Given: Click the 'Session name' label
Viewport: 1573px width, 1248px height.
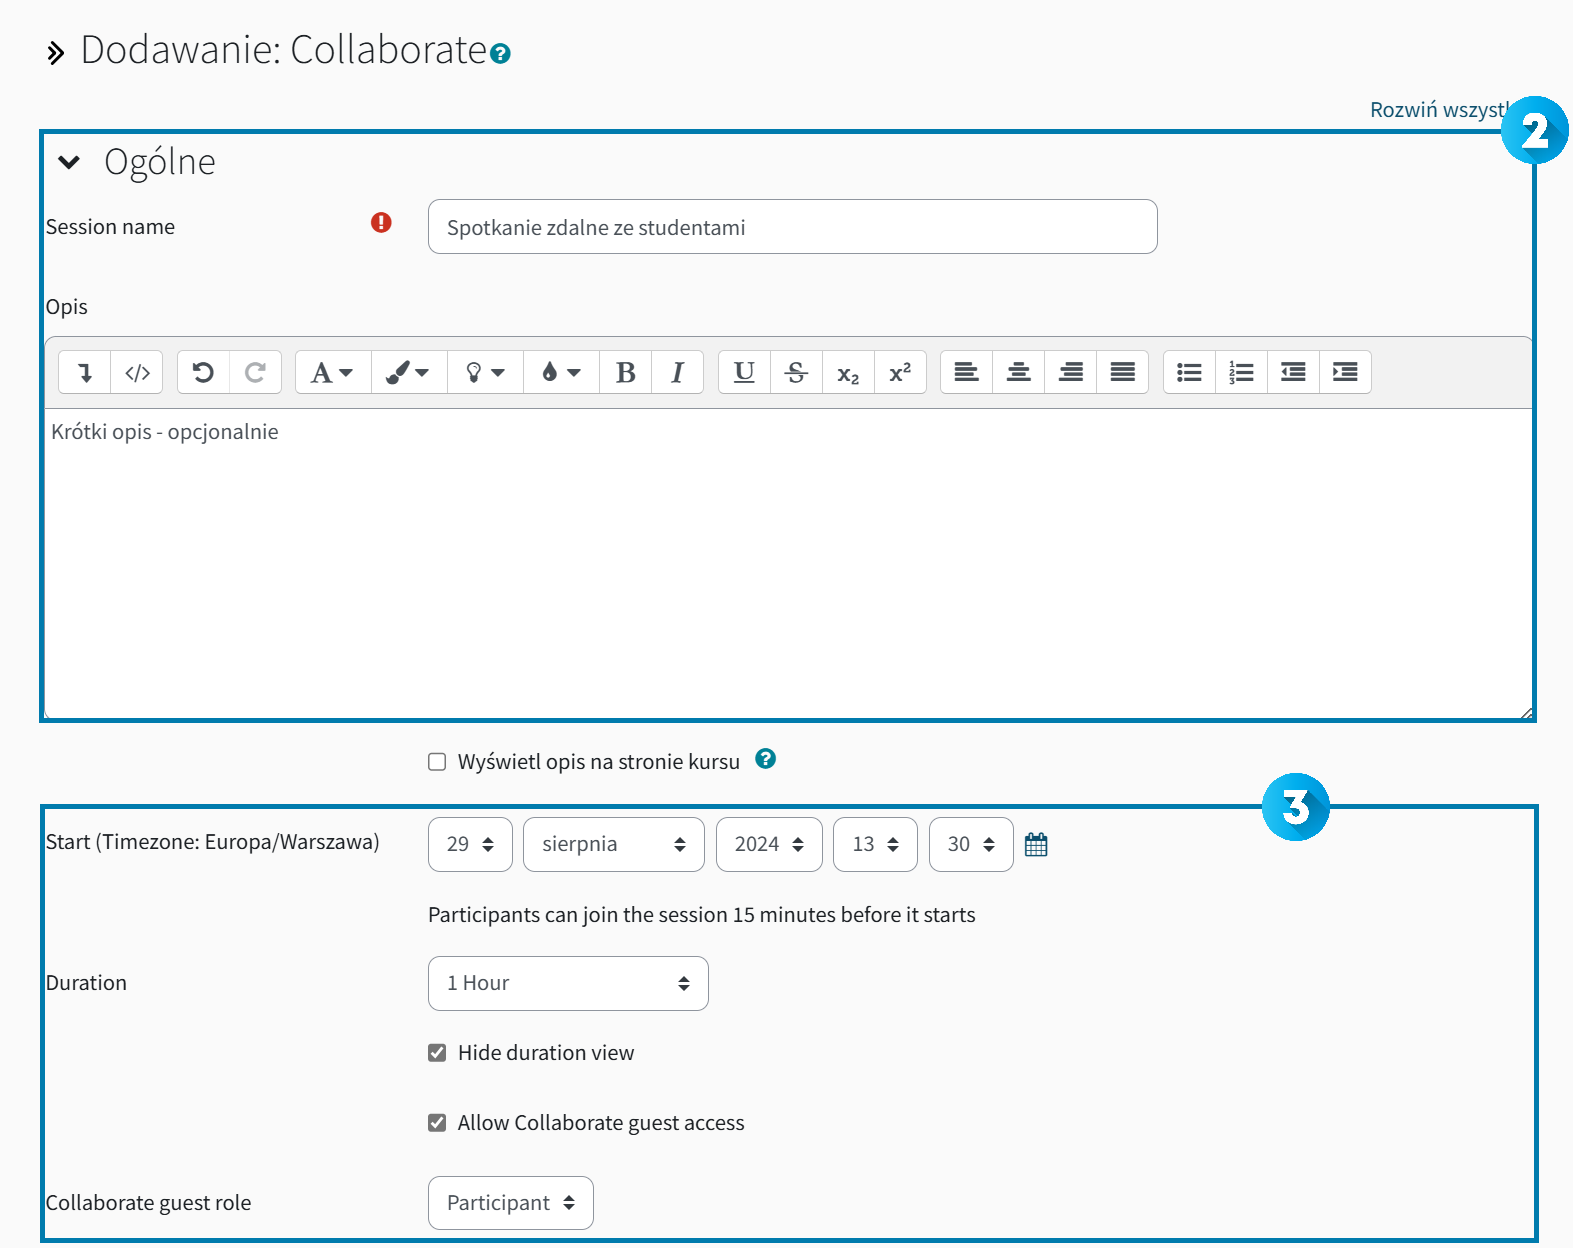Looking at the screenshot, I should pos(110,227).
